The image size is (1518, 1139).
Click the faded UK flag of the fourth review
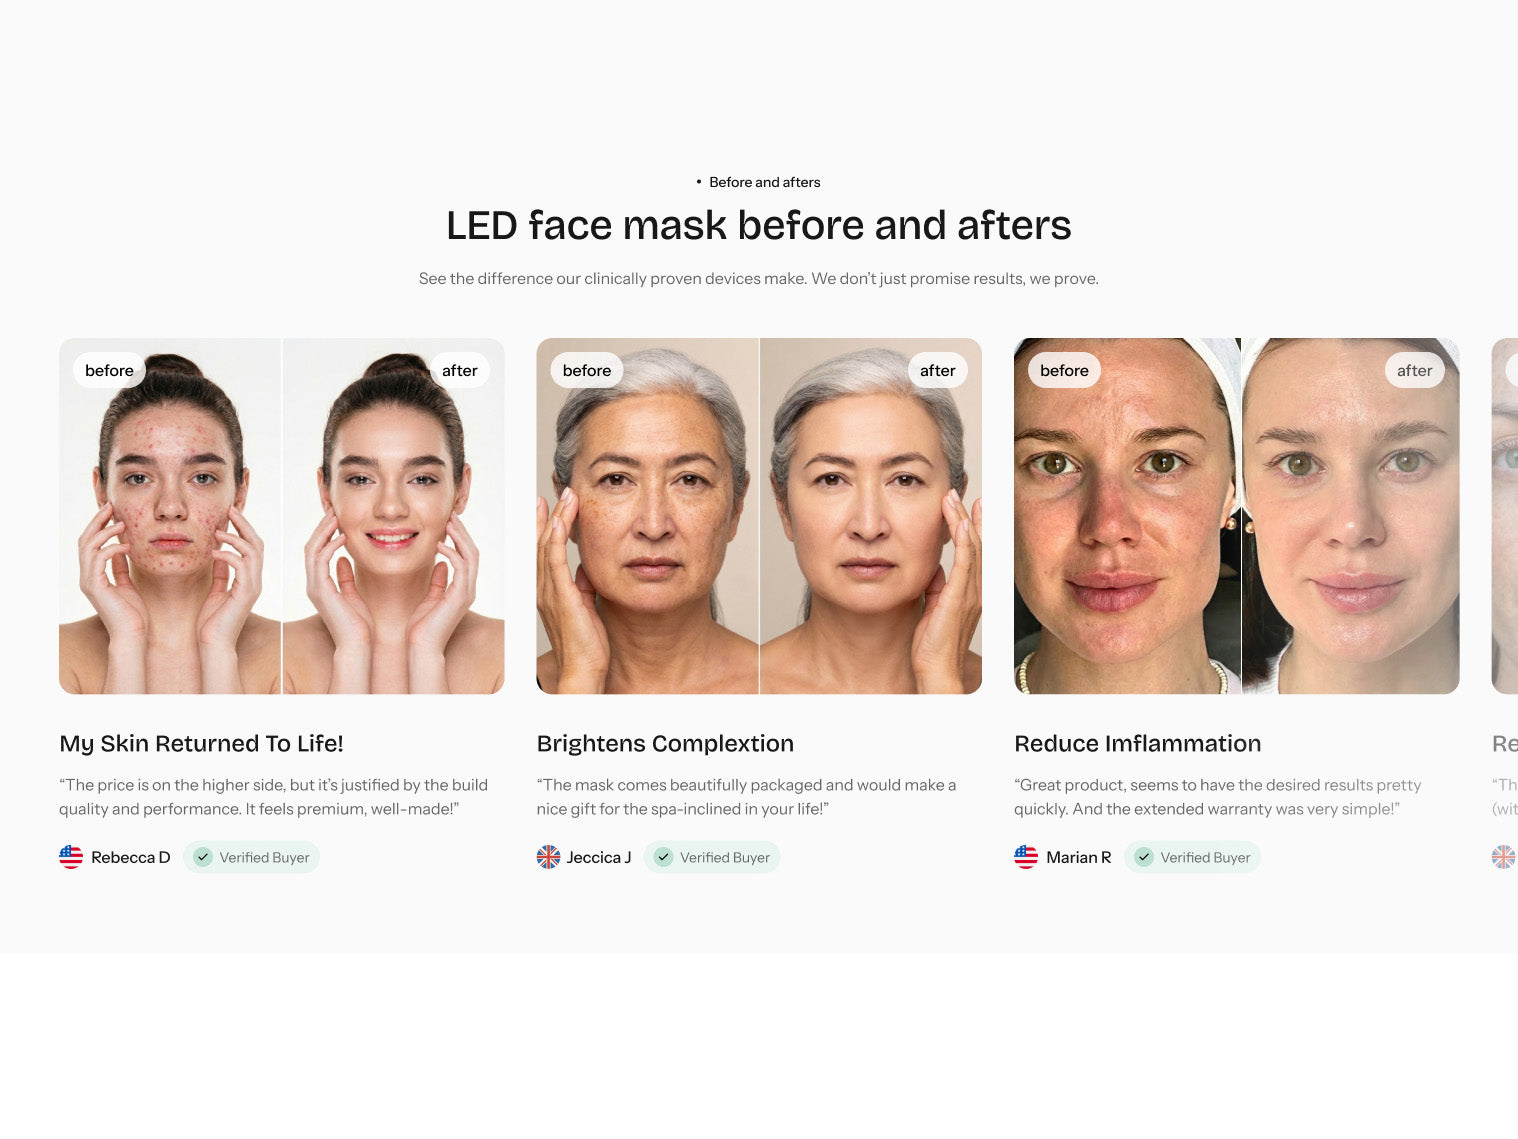pos(1503,857)
